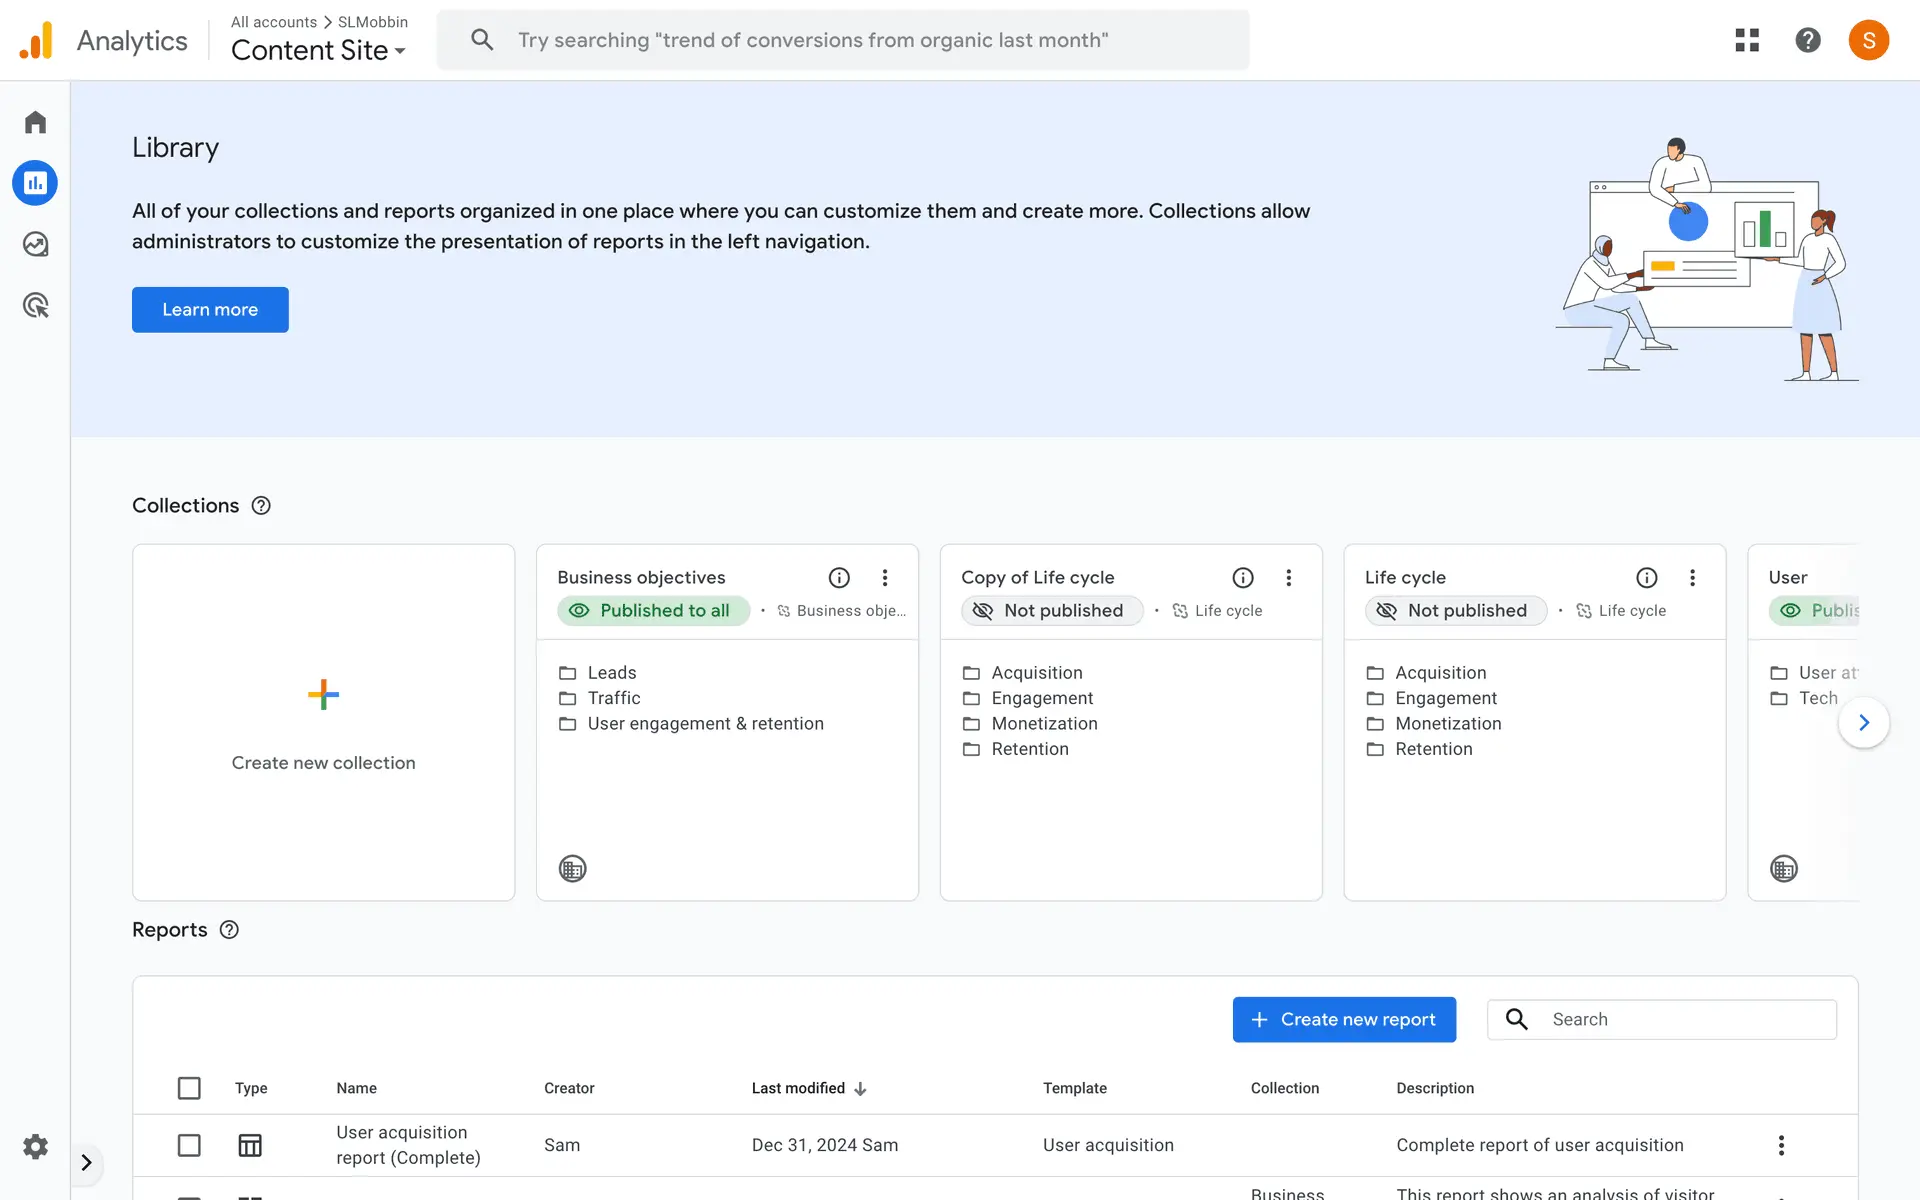The width and height of the screenshot is (1920, 1200).
Task: Open more options for Life cycle collection
Action: (1692, 577)
